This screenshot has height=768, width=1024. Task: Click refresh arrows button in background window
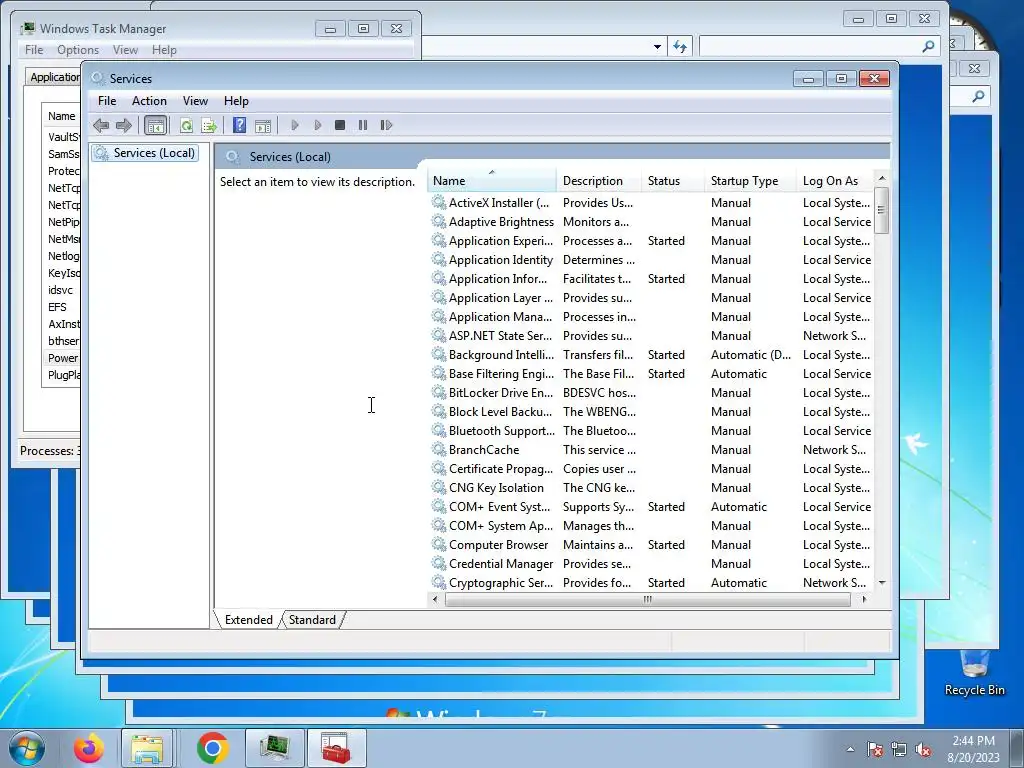(680, 47)
